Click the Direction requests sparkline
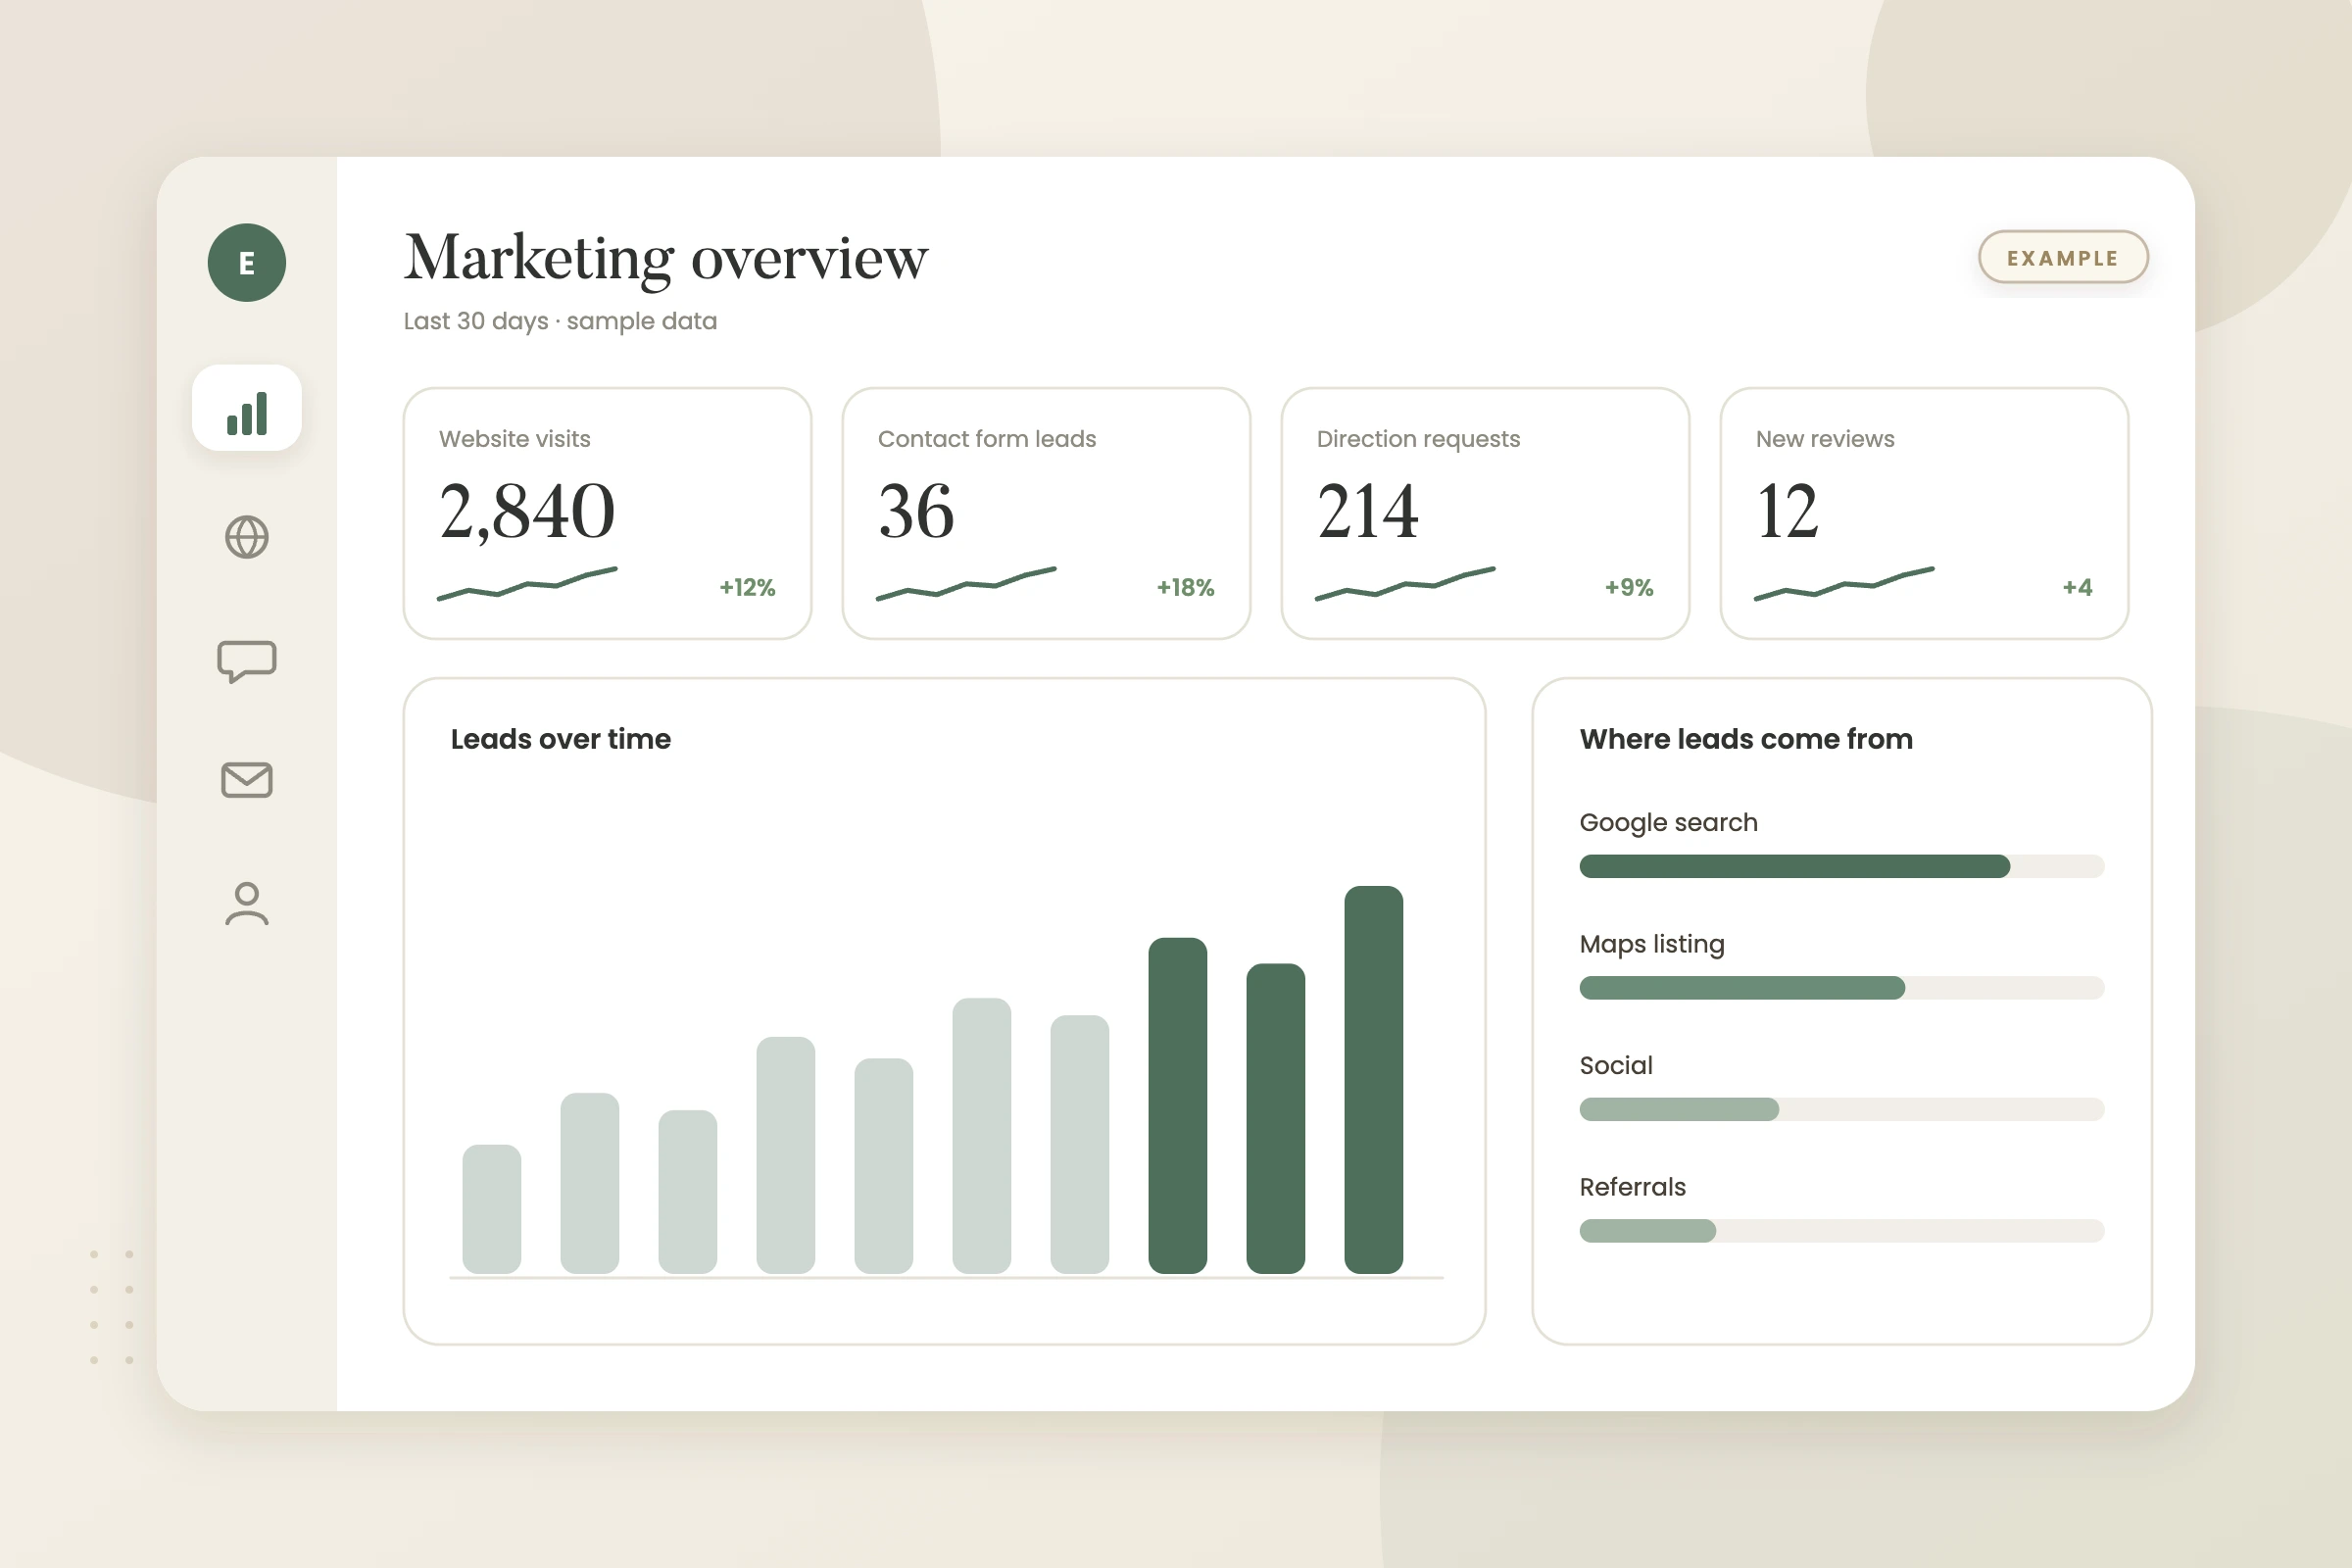2352x1568 pixels. (x=1405, y=584)
